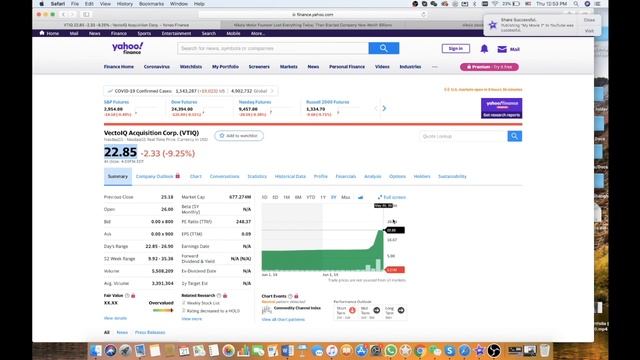Click the Sign in button
The width and height of the screenshot is (640, 360).
[x=456, y=49]
